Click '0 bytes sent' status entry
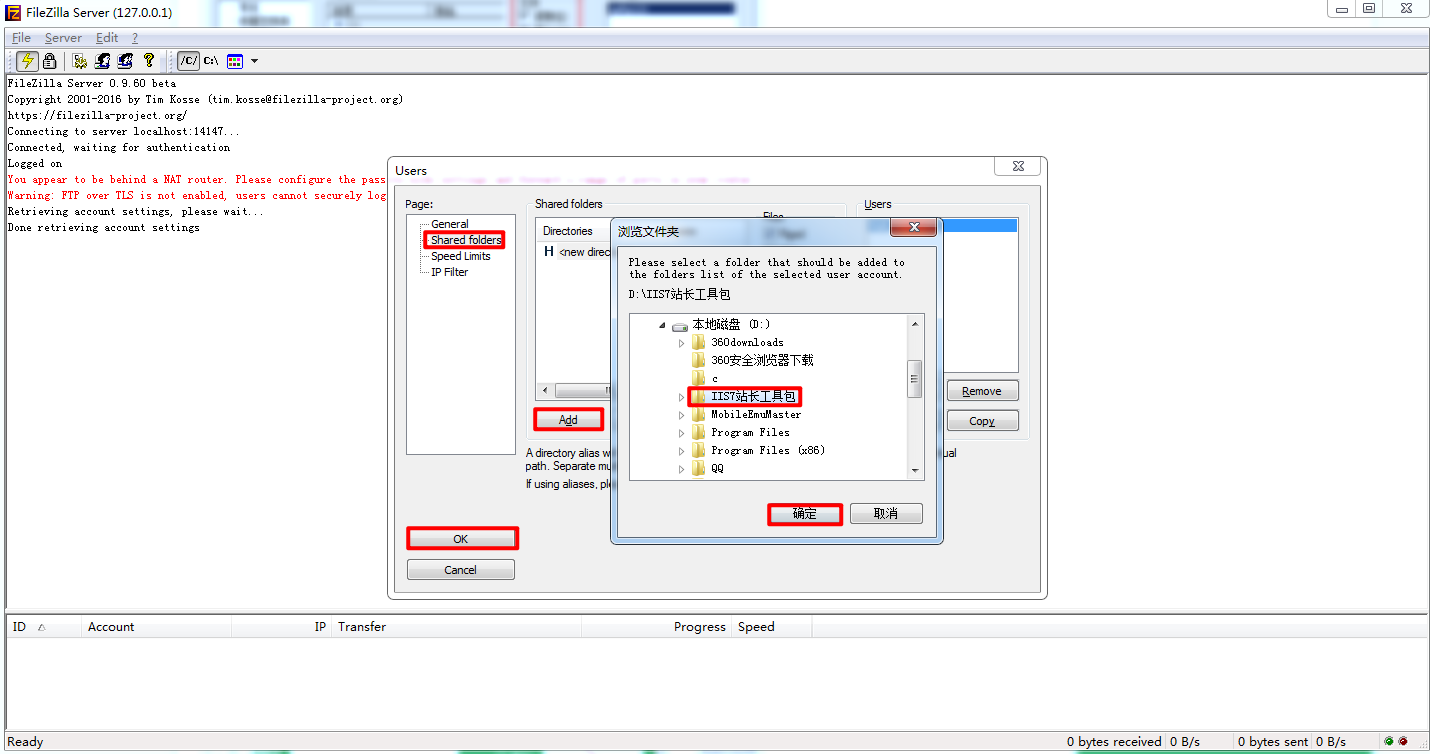 click(x=1273, y=742)
